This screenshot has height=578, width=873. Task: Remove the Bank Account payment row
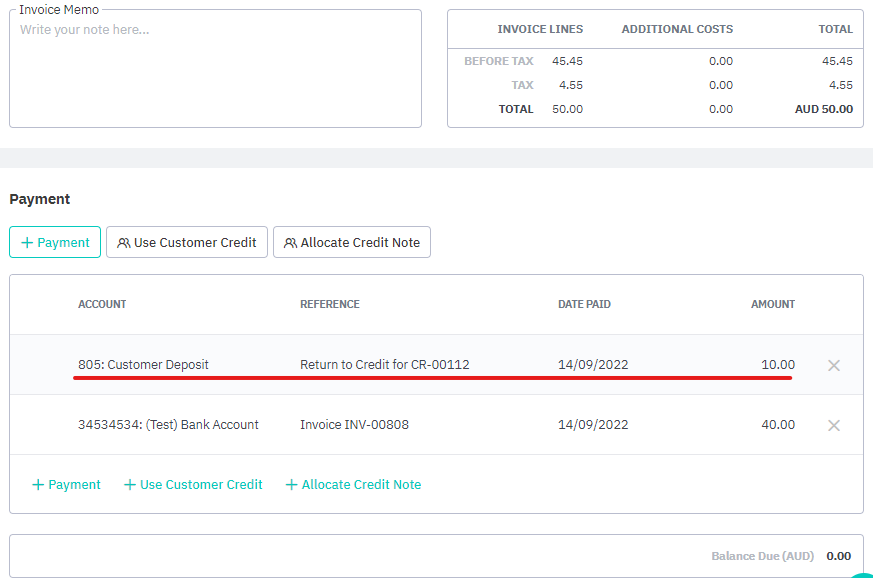point(833,425)
